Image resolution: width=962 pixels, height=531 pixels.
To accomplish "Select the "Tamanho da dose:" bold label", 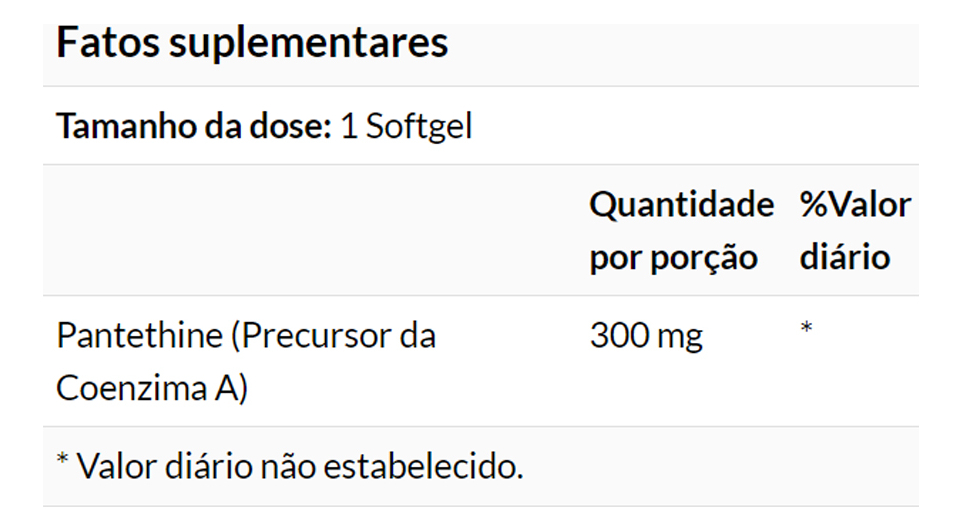I will [193, 127].
